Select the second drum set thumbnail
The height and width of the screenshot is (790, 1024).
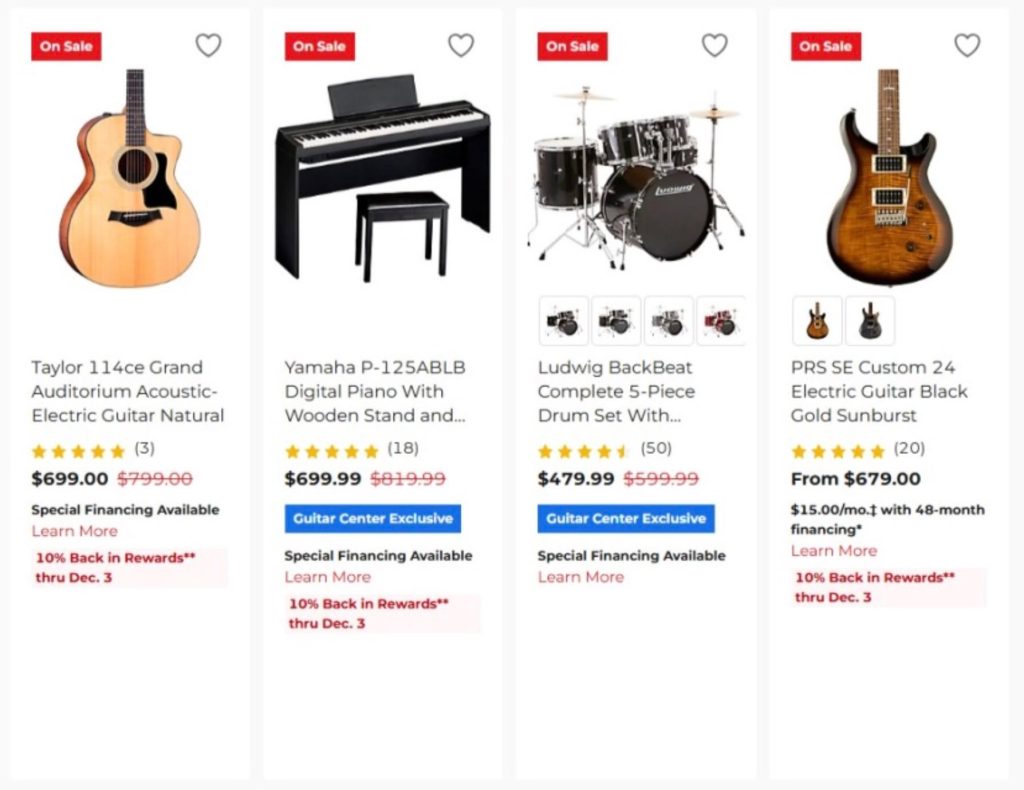(x=615, y=322)
